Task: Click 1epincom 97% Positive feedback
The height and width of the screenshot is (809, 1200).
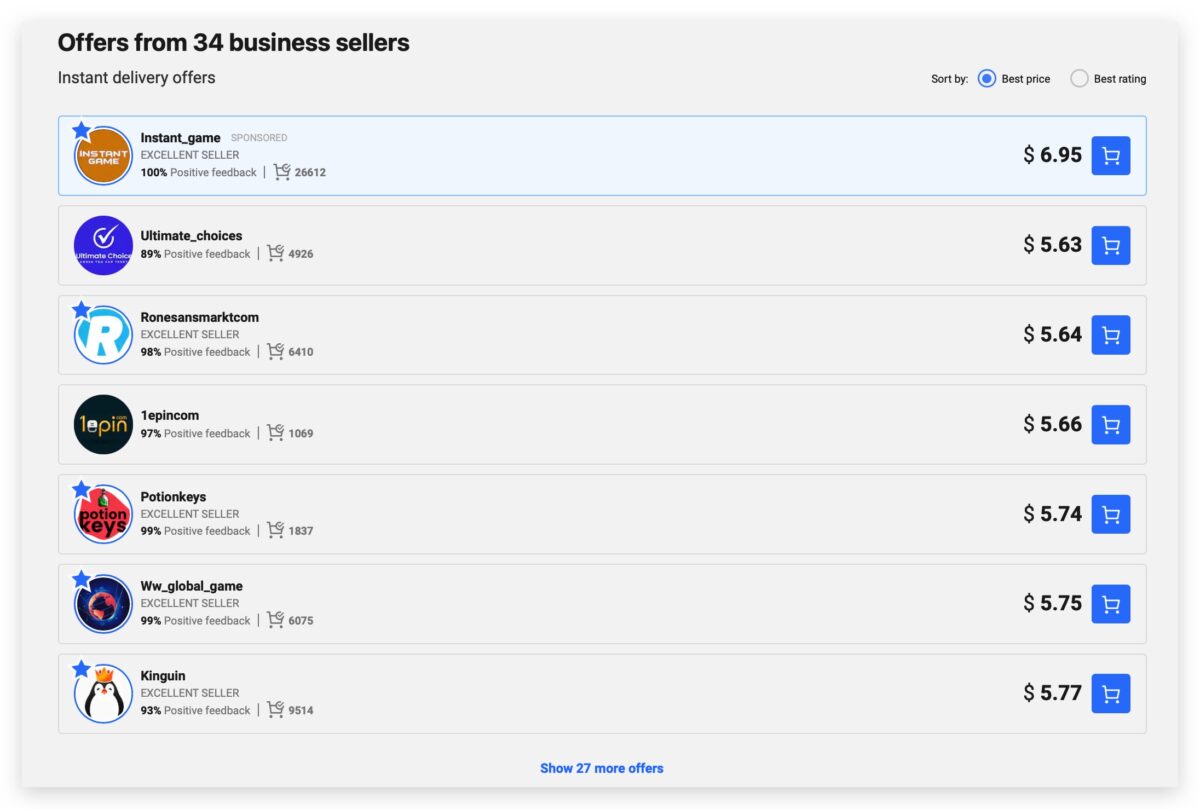Action: tap(195, 433)
